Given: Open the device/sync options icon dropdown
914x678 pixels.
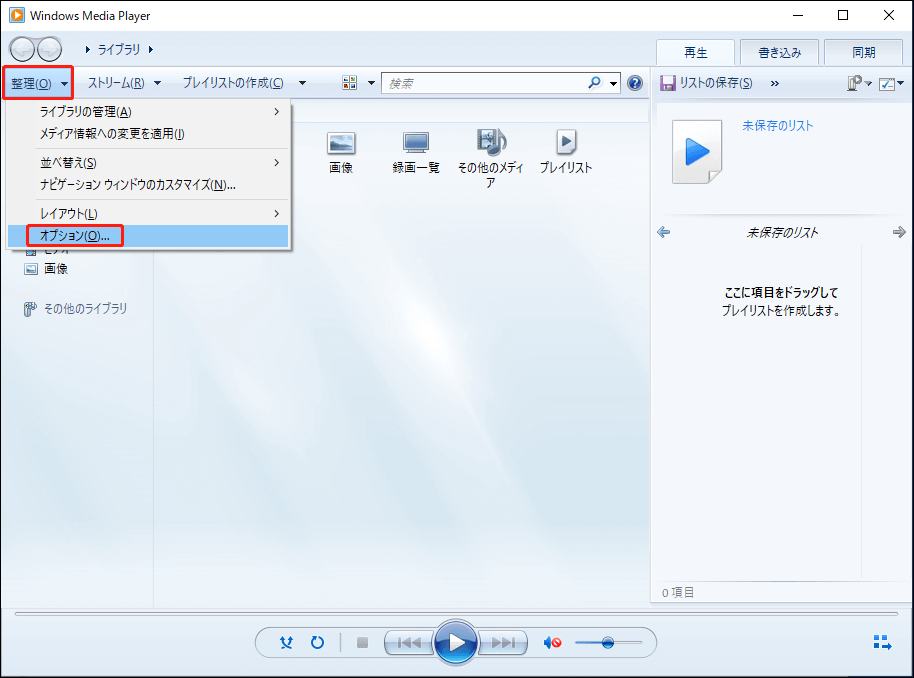Looking at the screenshot, I should pos(859,83).
